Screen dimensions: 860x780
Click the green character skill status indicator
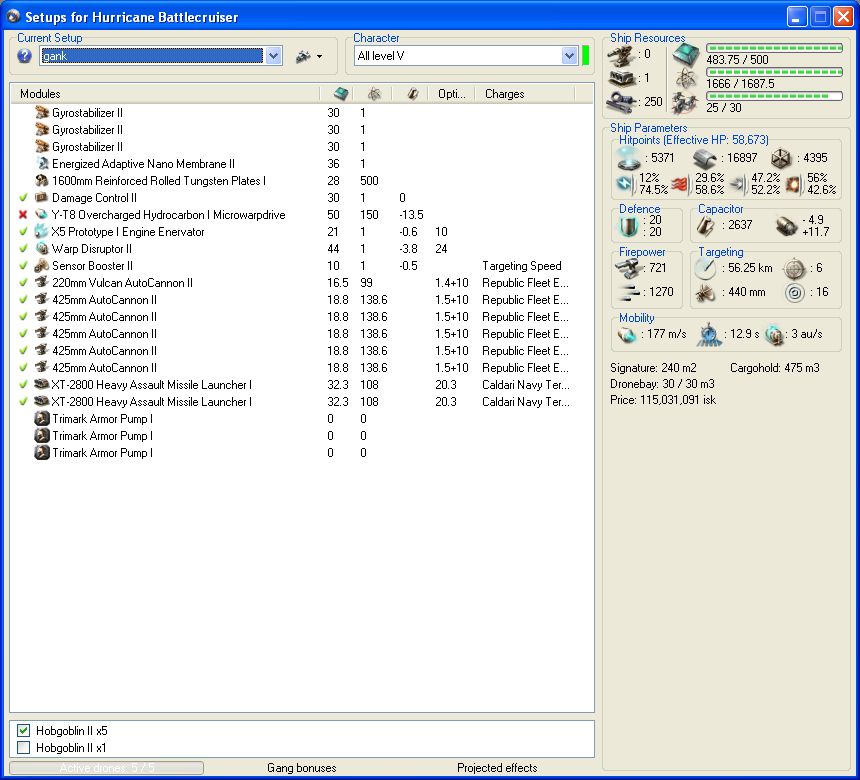(586, 55)
